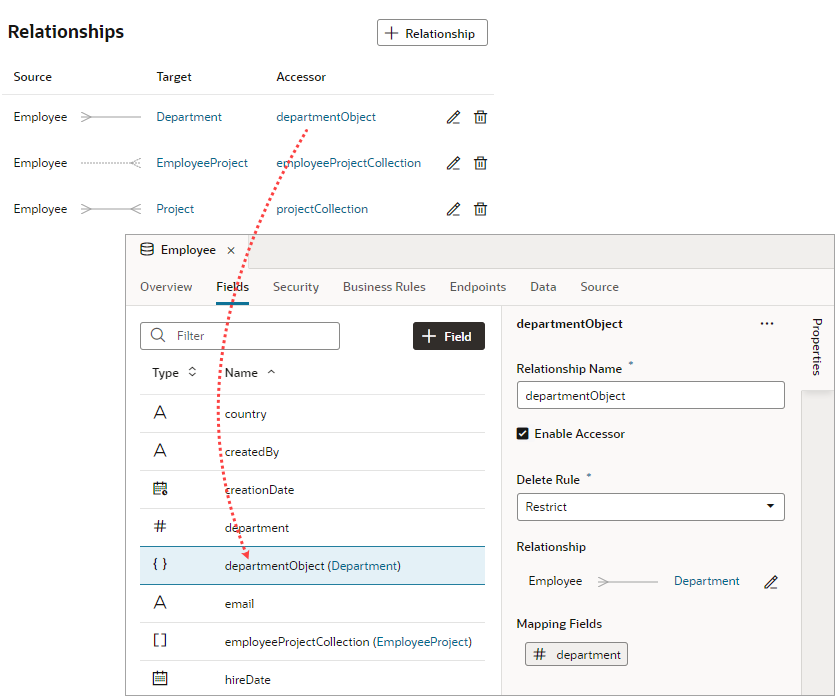Click the number type icon beside department field

coord(160,527)
